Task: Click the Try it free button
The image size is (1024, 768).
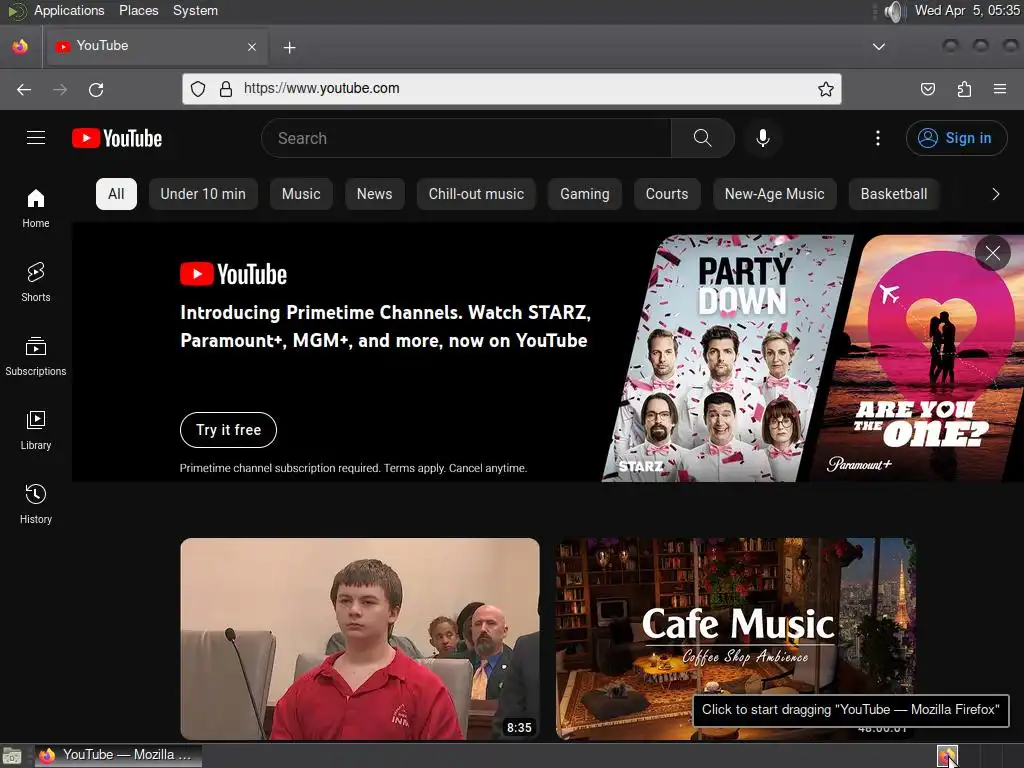Action: tap(229, 430)
